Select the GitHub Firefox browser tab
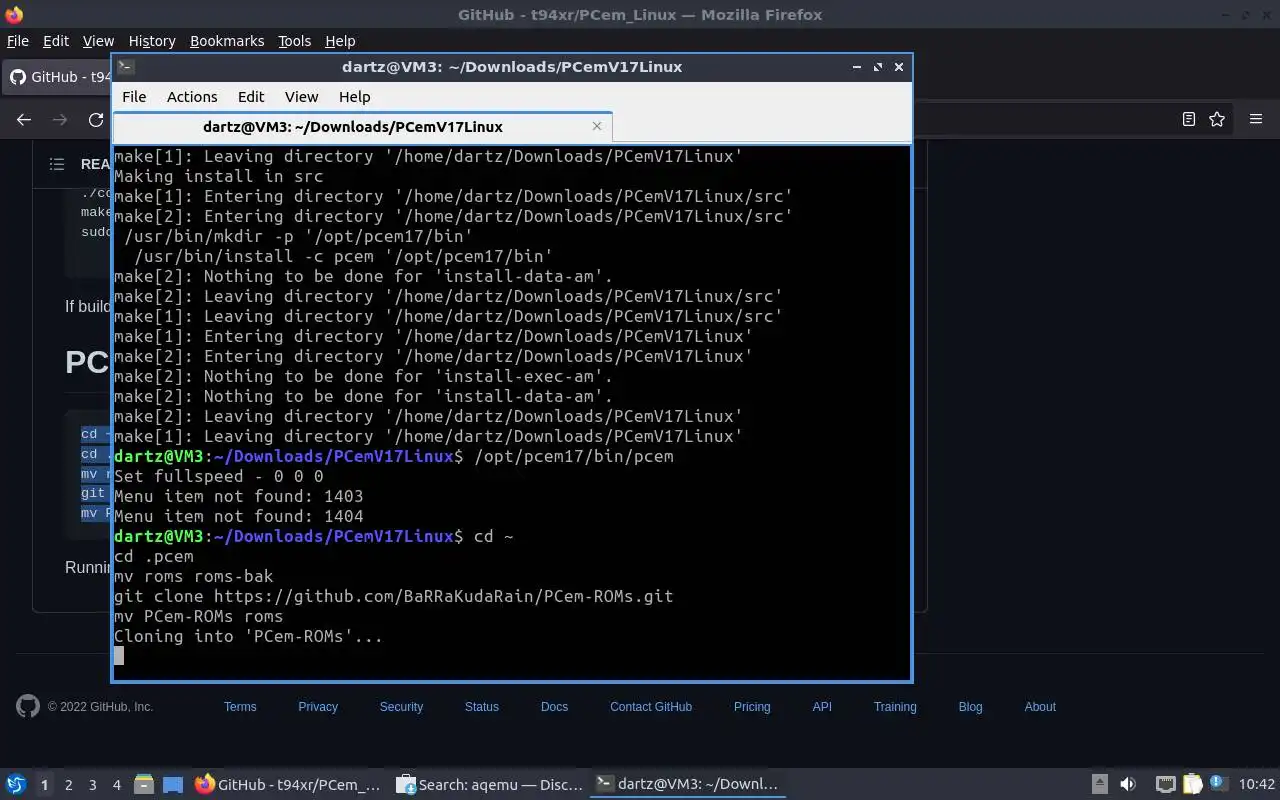Screen dimensions: 1280x800 pos(58,77)
